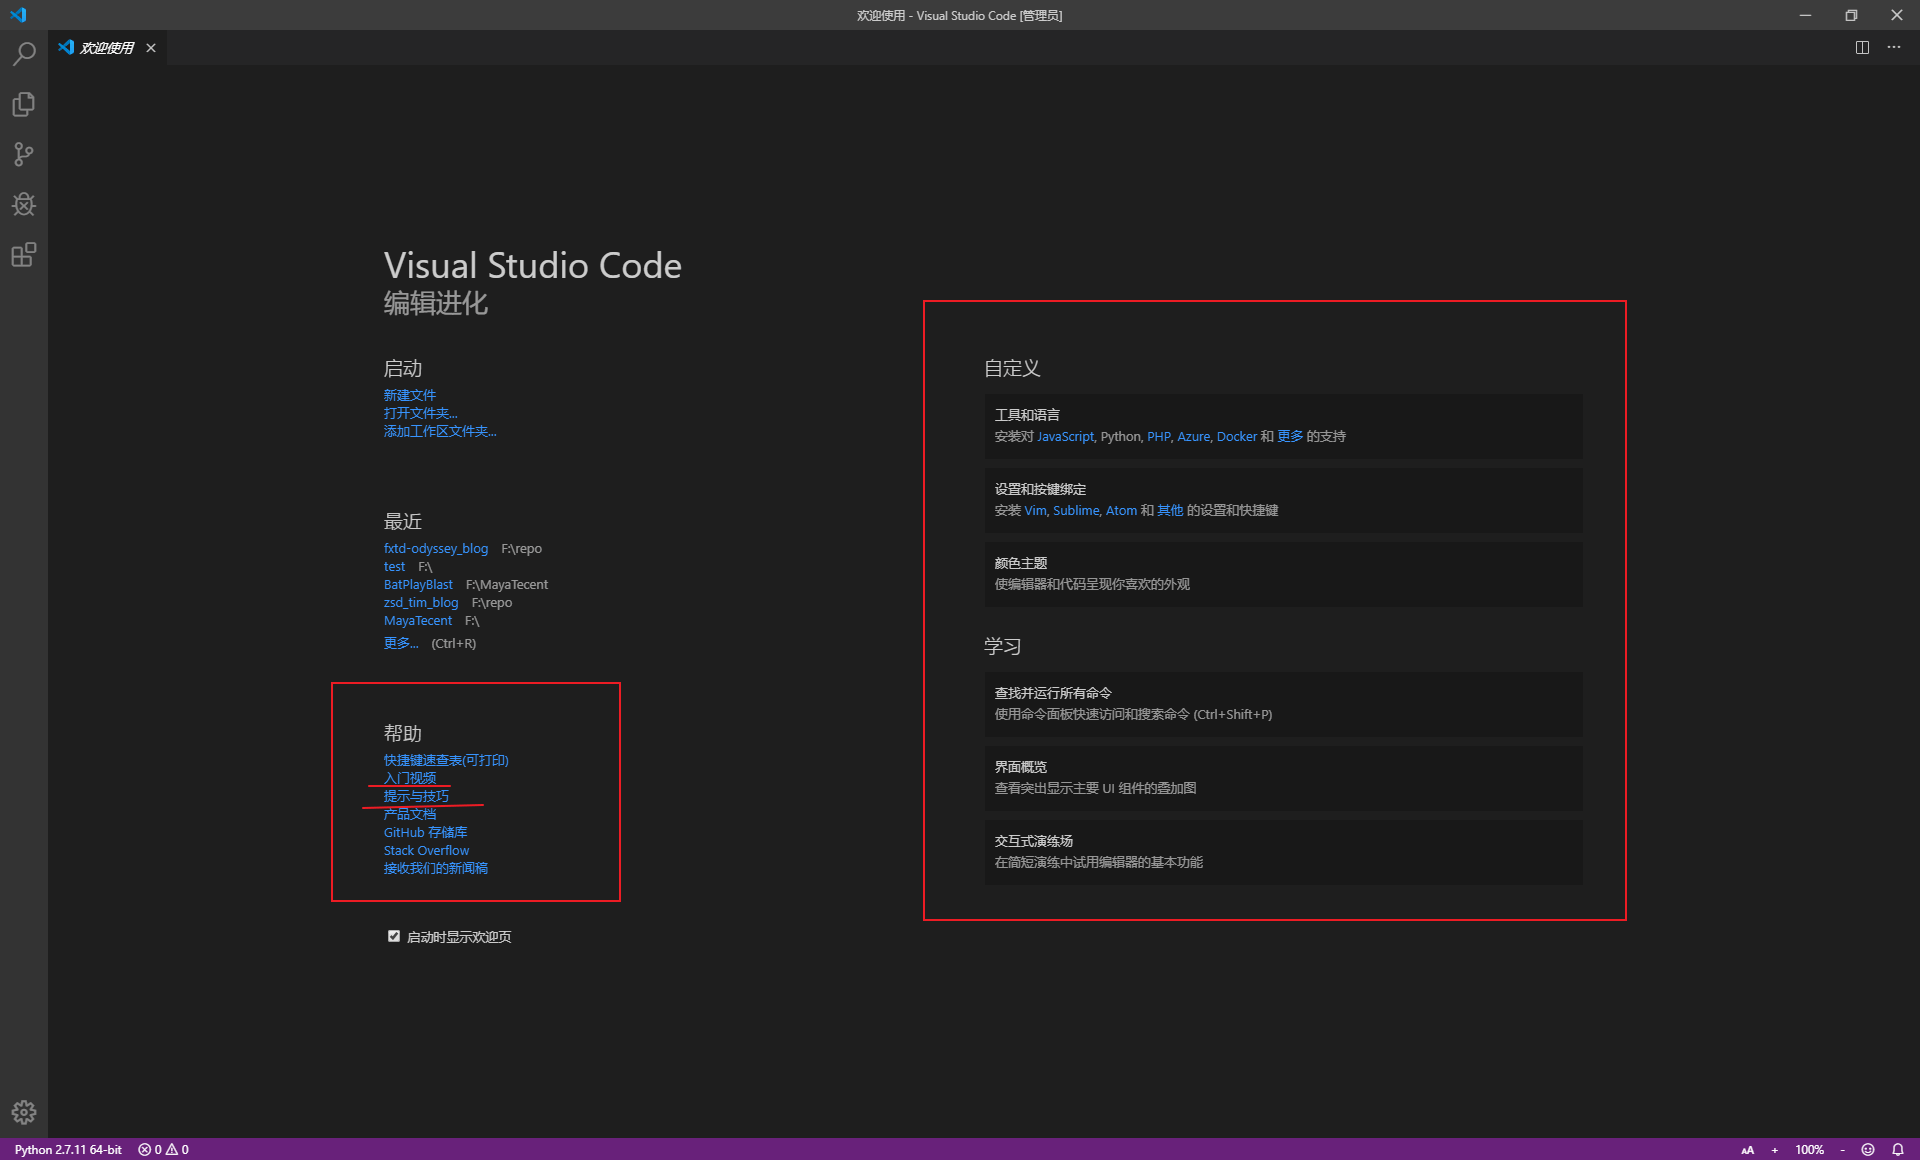Open recent folder zsd_tim_blog
This screenshot has height=1160, width=1920.
click(x=421, y=602)
